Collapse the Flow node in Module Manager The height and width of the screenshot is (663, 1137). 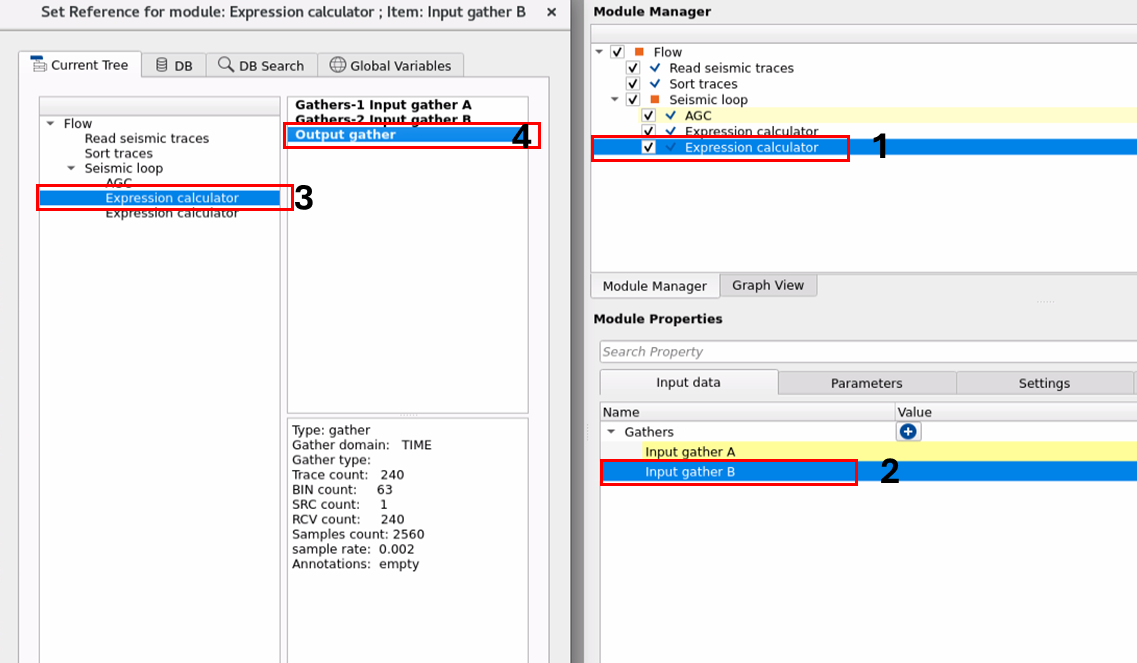[600, 52]
